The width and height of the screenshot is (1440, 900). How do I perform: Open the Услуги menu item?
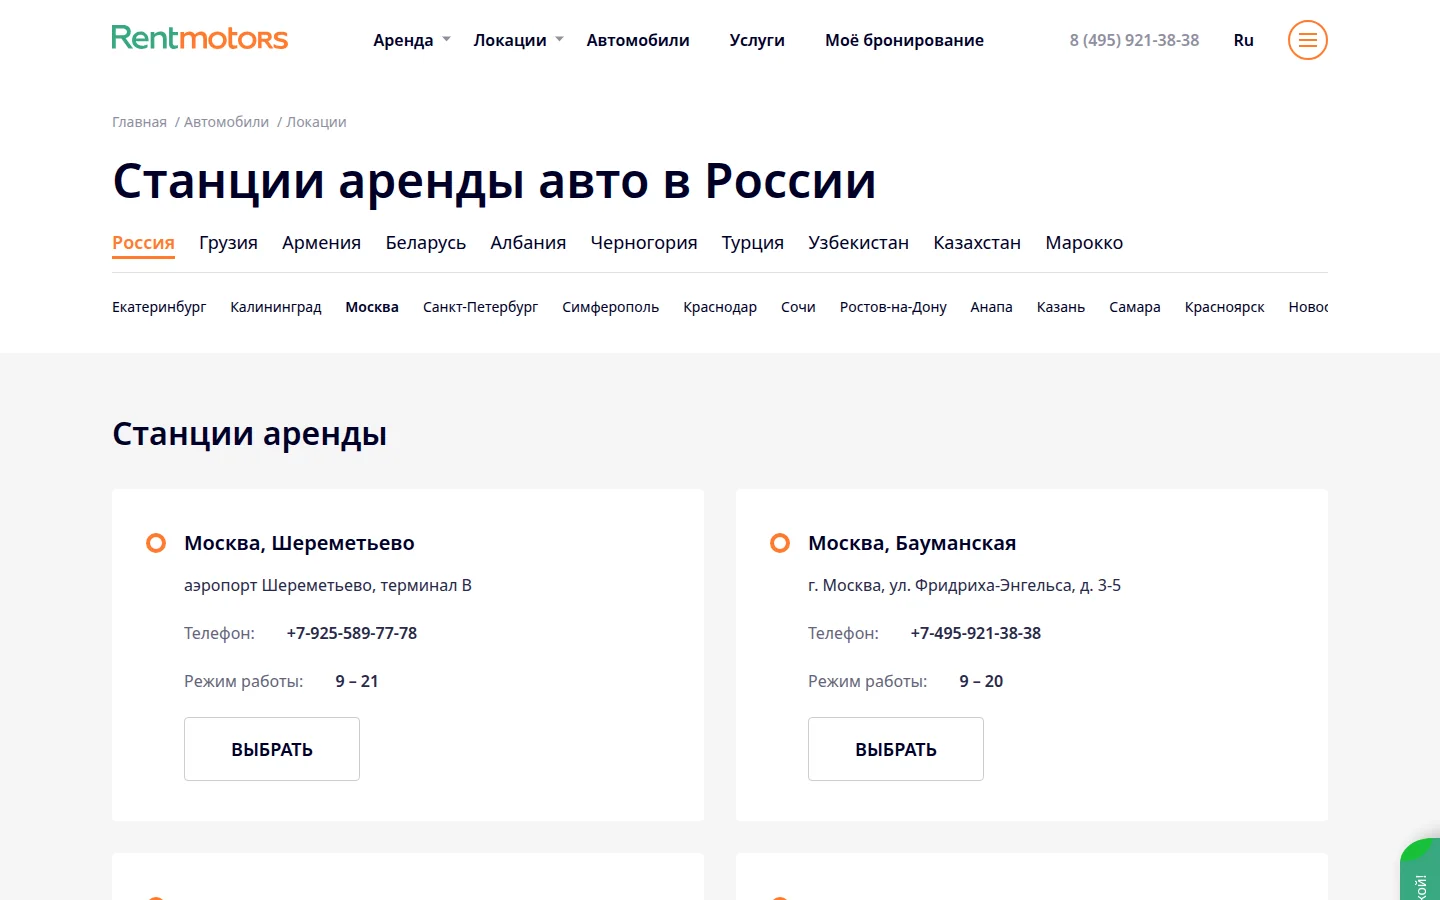pos(757,40)
